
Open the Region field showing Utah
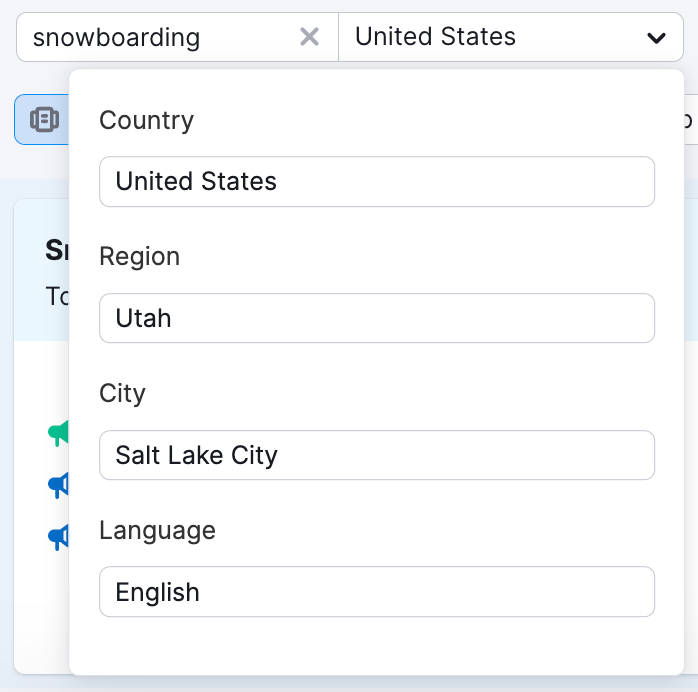pos(376,318)
